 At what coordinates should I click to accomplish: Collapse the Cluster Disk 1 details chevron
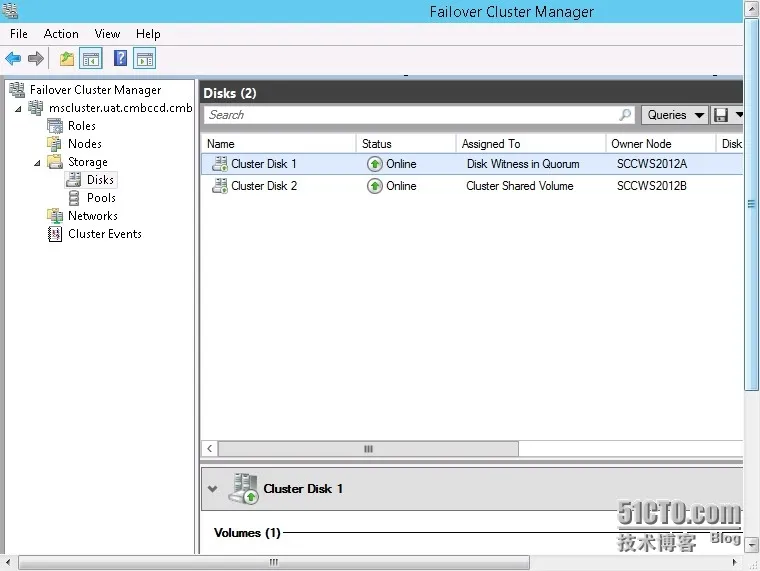212,489
